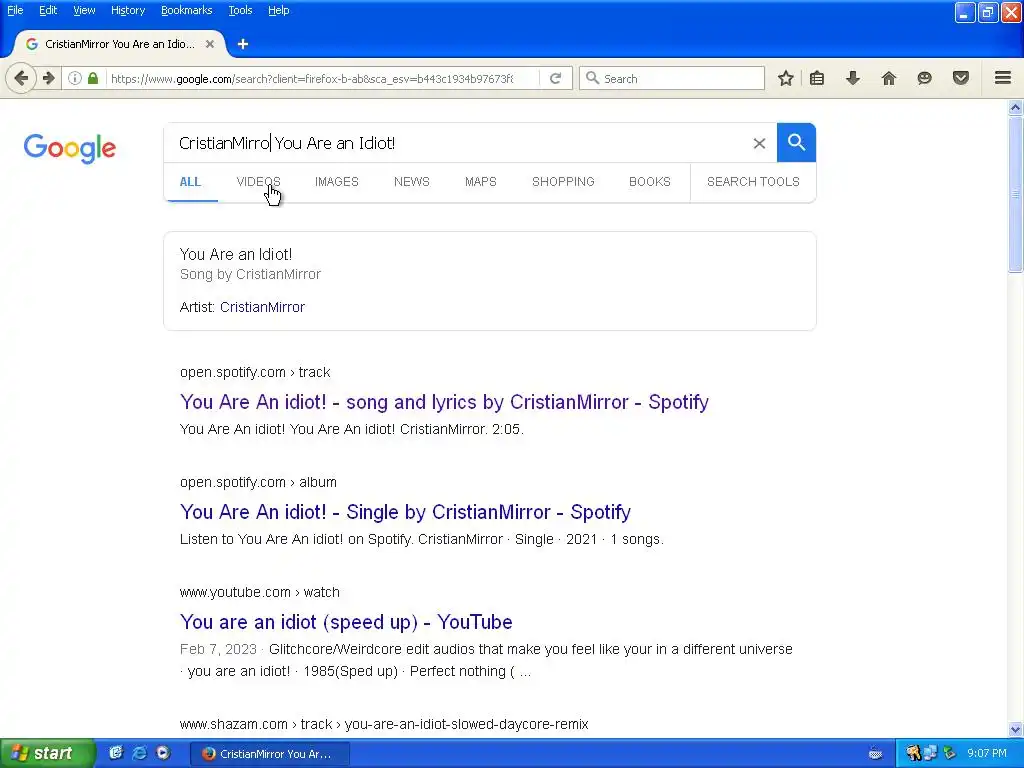Open the Edit menu
The width and height of the screenshot is (1024, 768).
click(48, 10)
